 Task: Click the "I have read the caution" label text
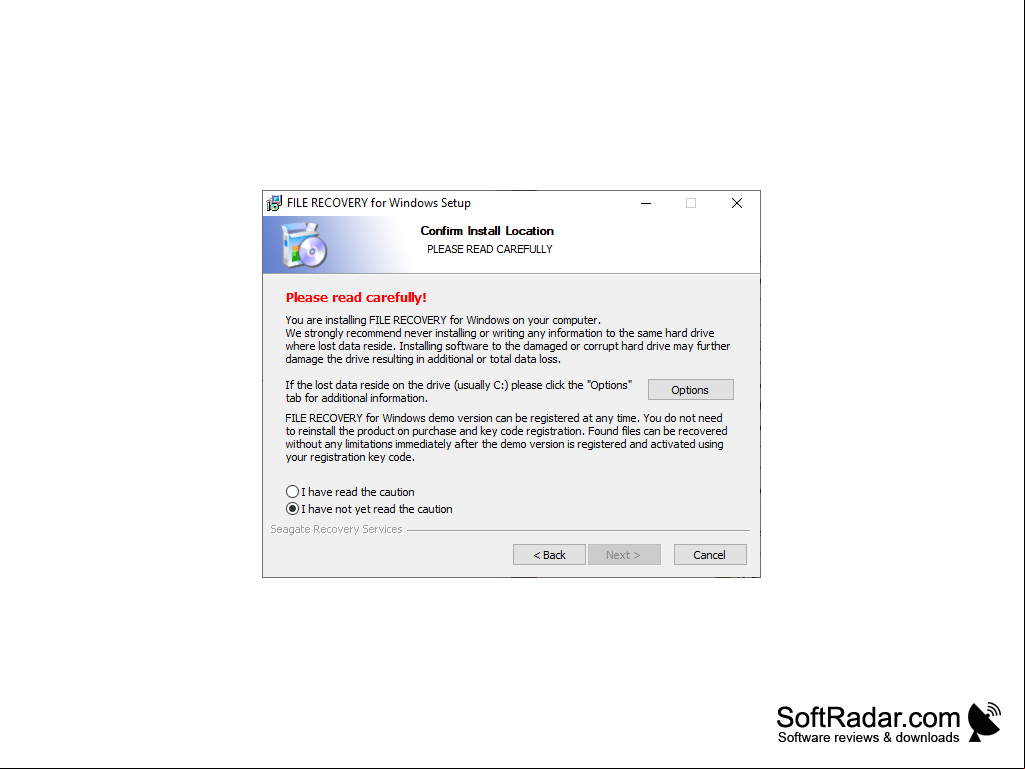pyautogui.click(x=358, y=492)
